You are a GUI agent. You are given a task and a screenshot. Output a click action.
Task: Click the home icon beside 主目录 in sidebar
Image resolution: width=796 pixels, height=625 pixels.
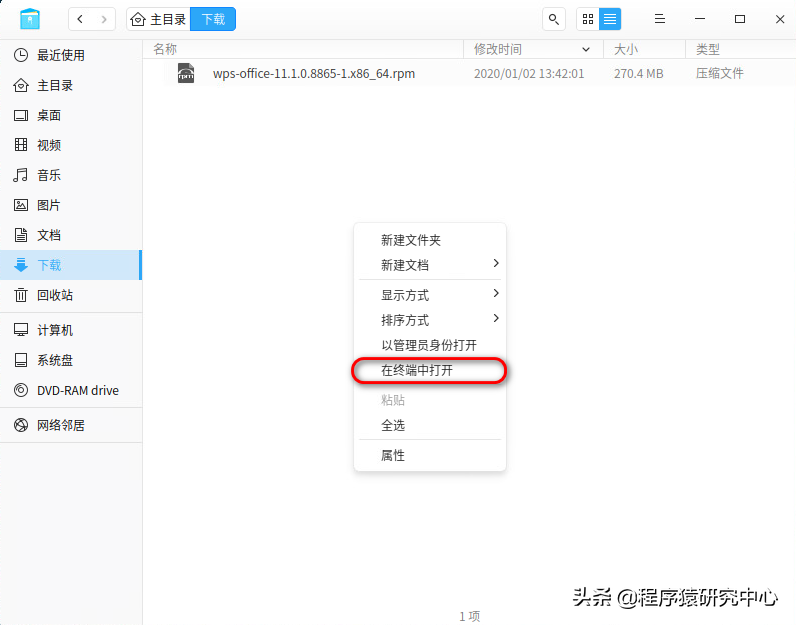(21, 85)
